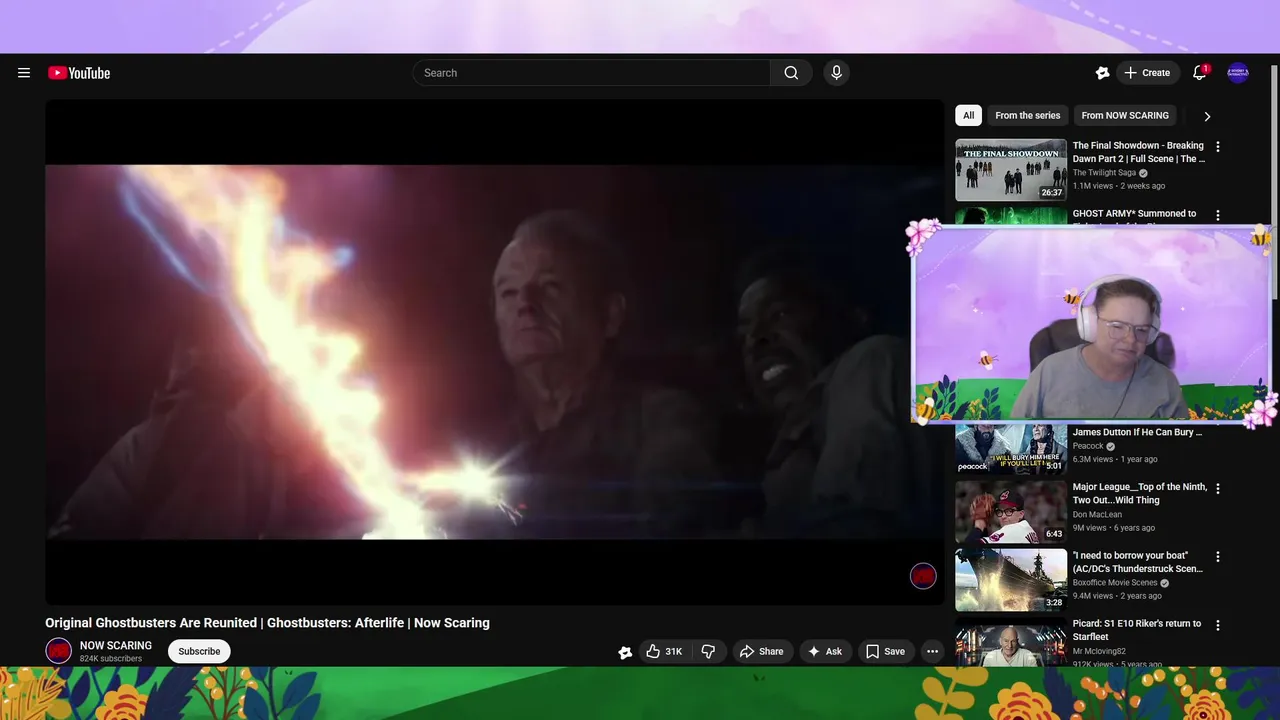Open options for Major League video
This screenshot has width=1280, height=720.
tap(1217, 488)
